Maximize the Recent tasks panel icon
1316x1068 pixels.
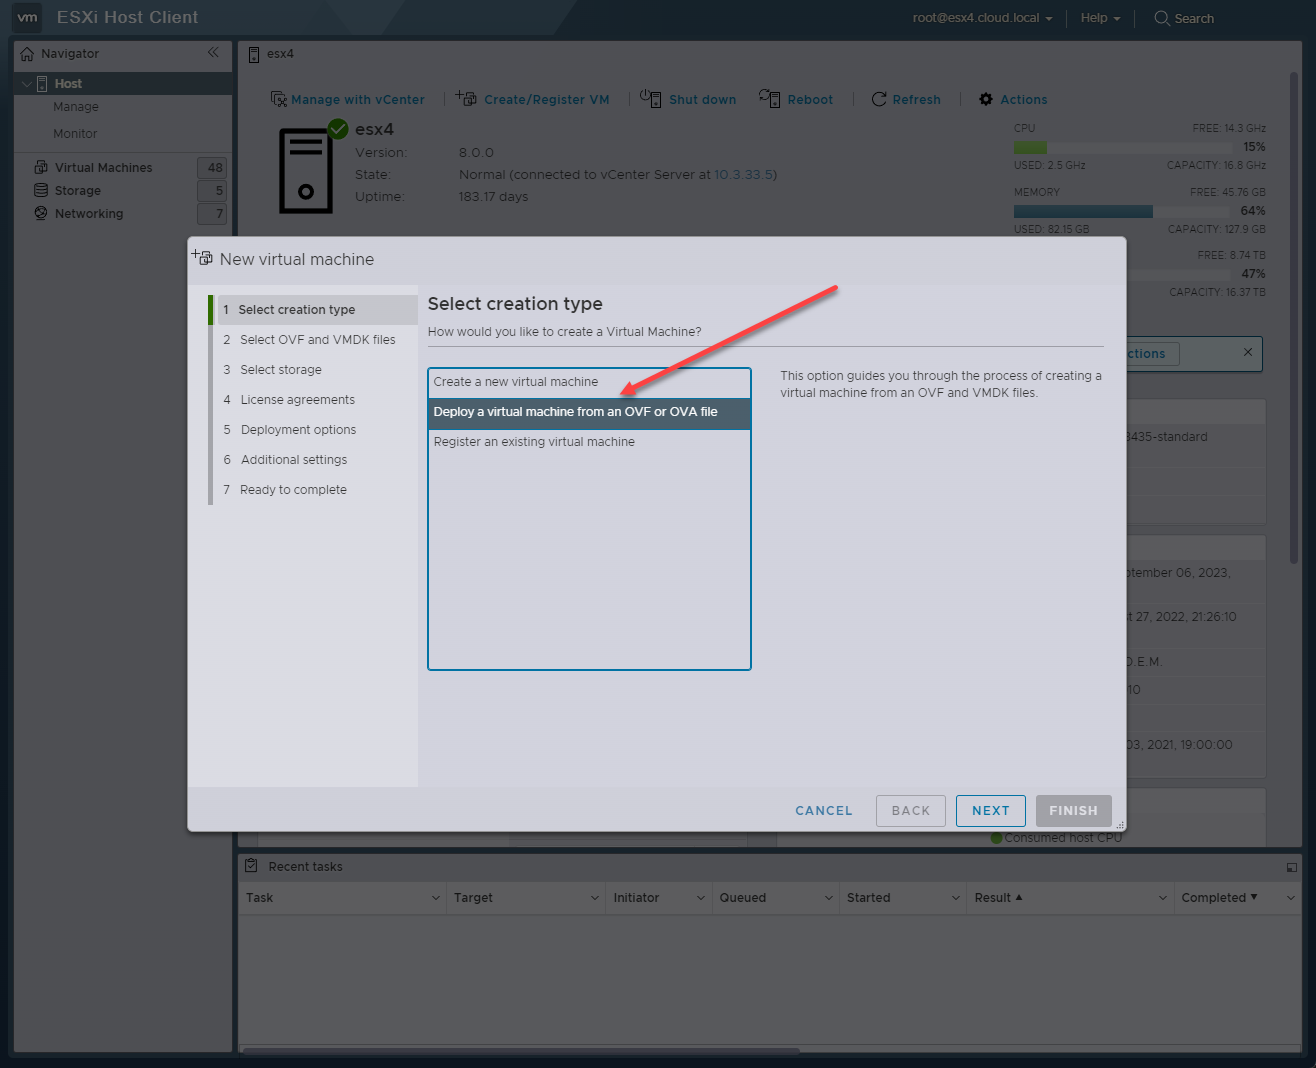[1292, 867]
